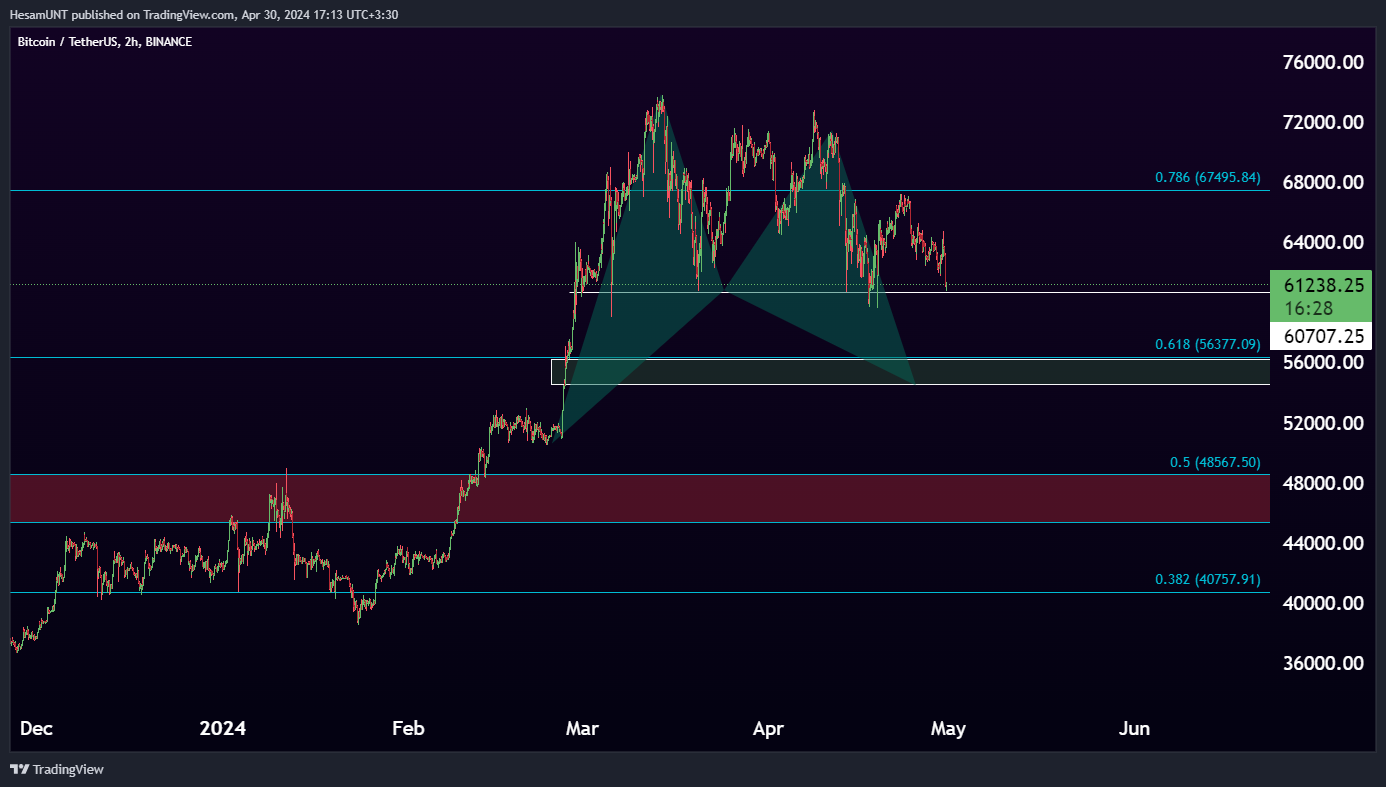Click the 0.382 (40757.91) Fibonacci label
Screen dimensions: 1386x787
coord(1208,579)
